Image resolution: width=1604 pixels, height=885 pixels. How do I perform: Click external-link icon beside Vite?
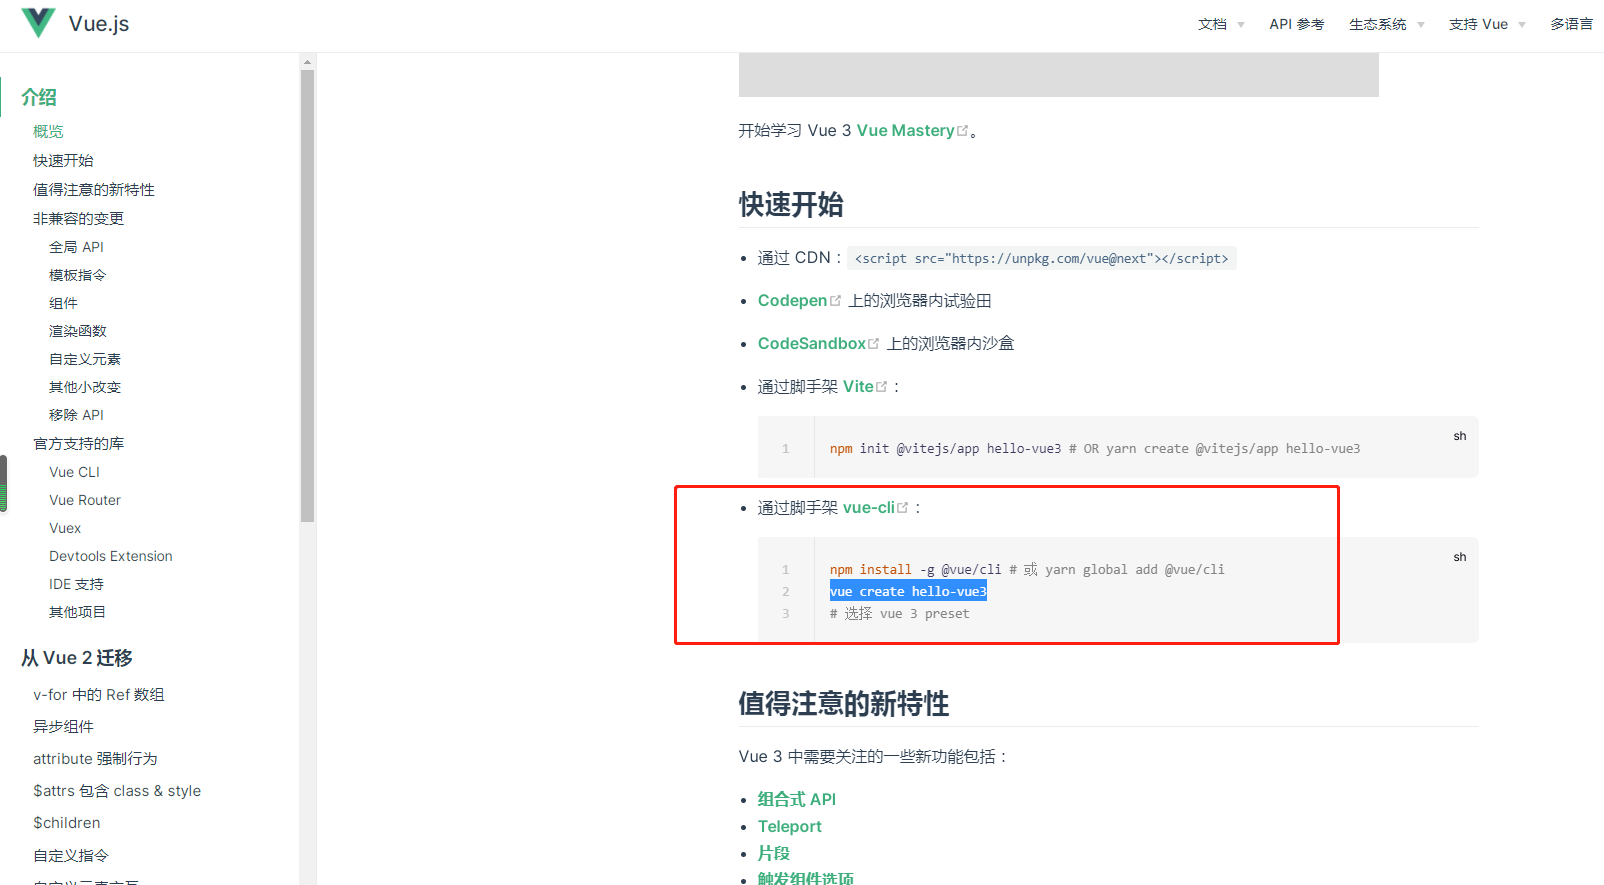[x=882, y=386]
